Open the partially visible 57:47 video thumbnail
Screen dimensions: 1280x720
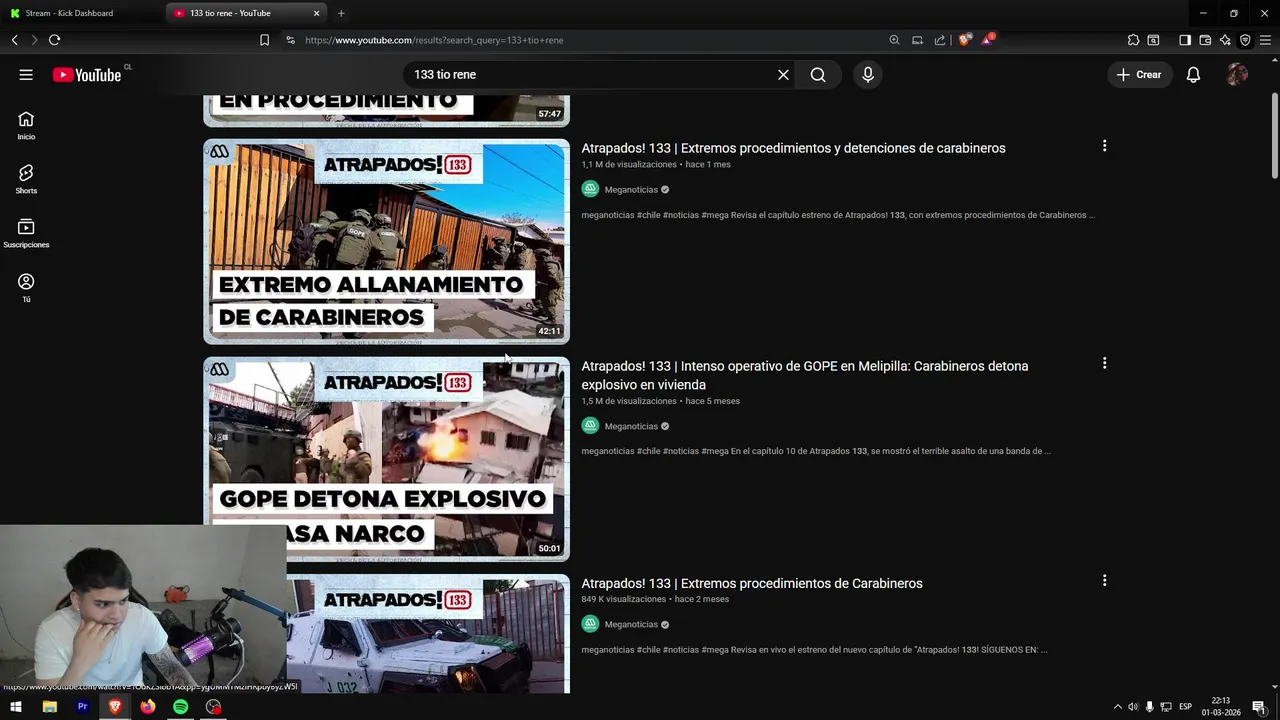(386, 110)
